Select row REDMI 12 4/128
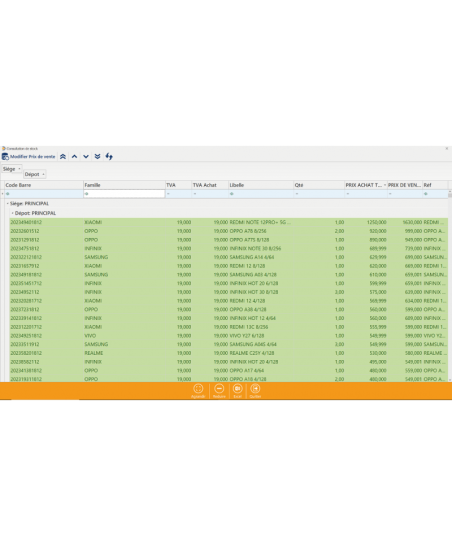 pos(228,301)
